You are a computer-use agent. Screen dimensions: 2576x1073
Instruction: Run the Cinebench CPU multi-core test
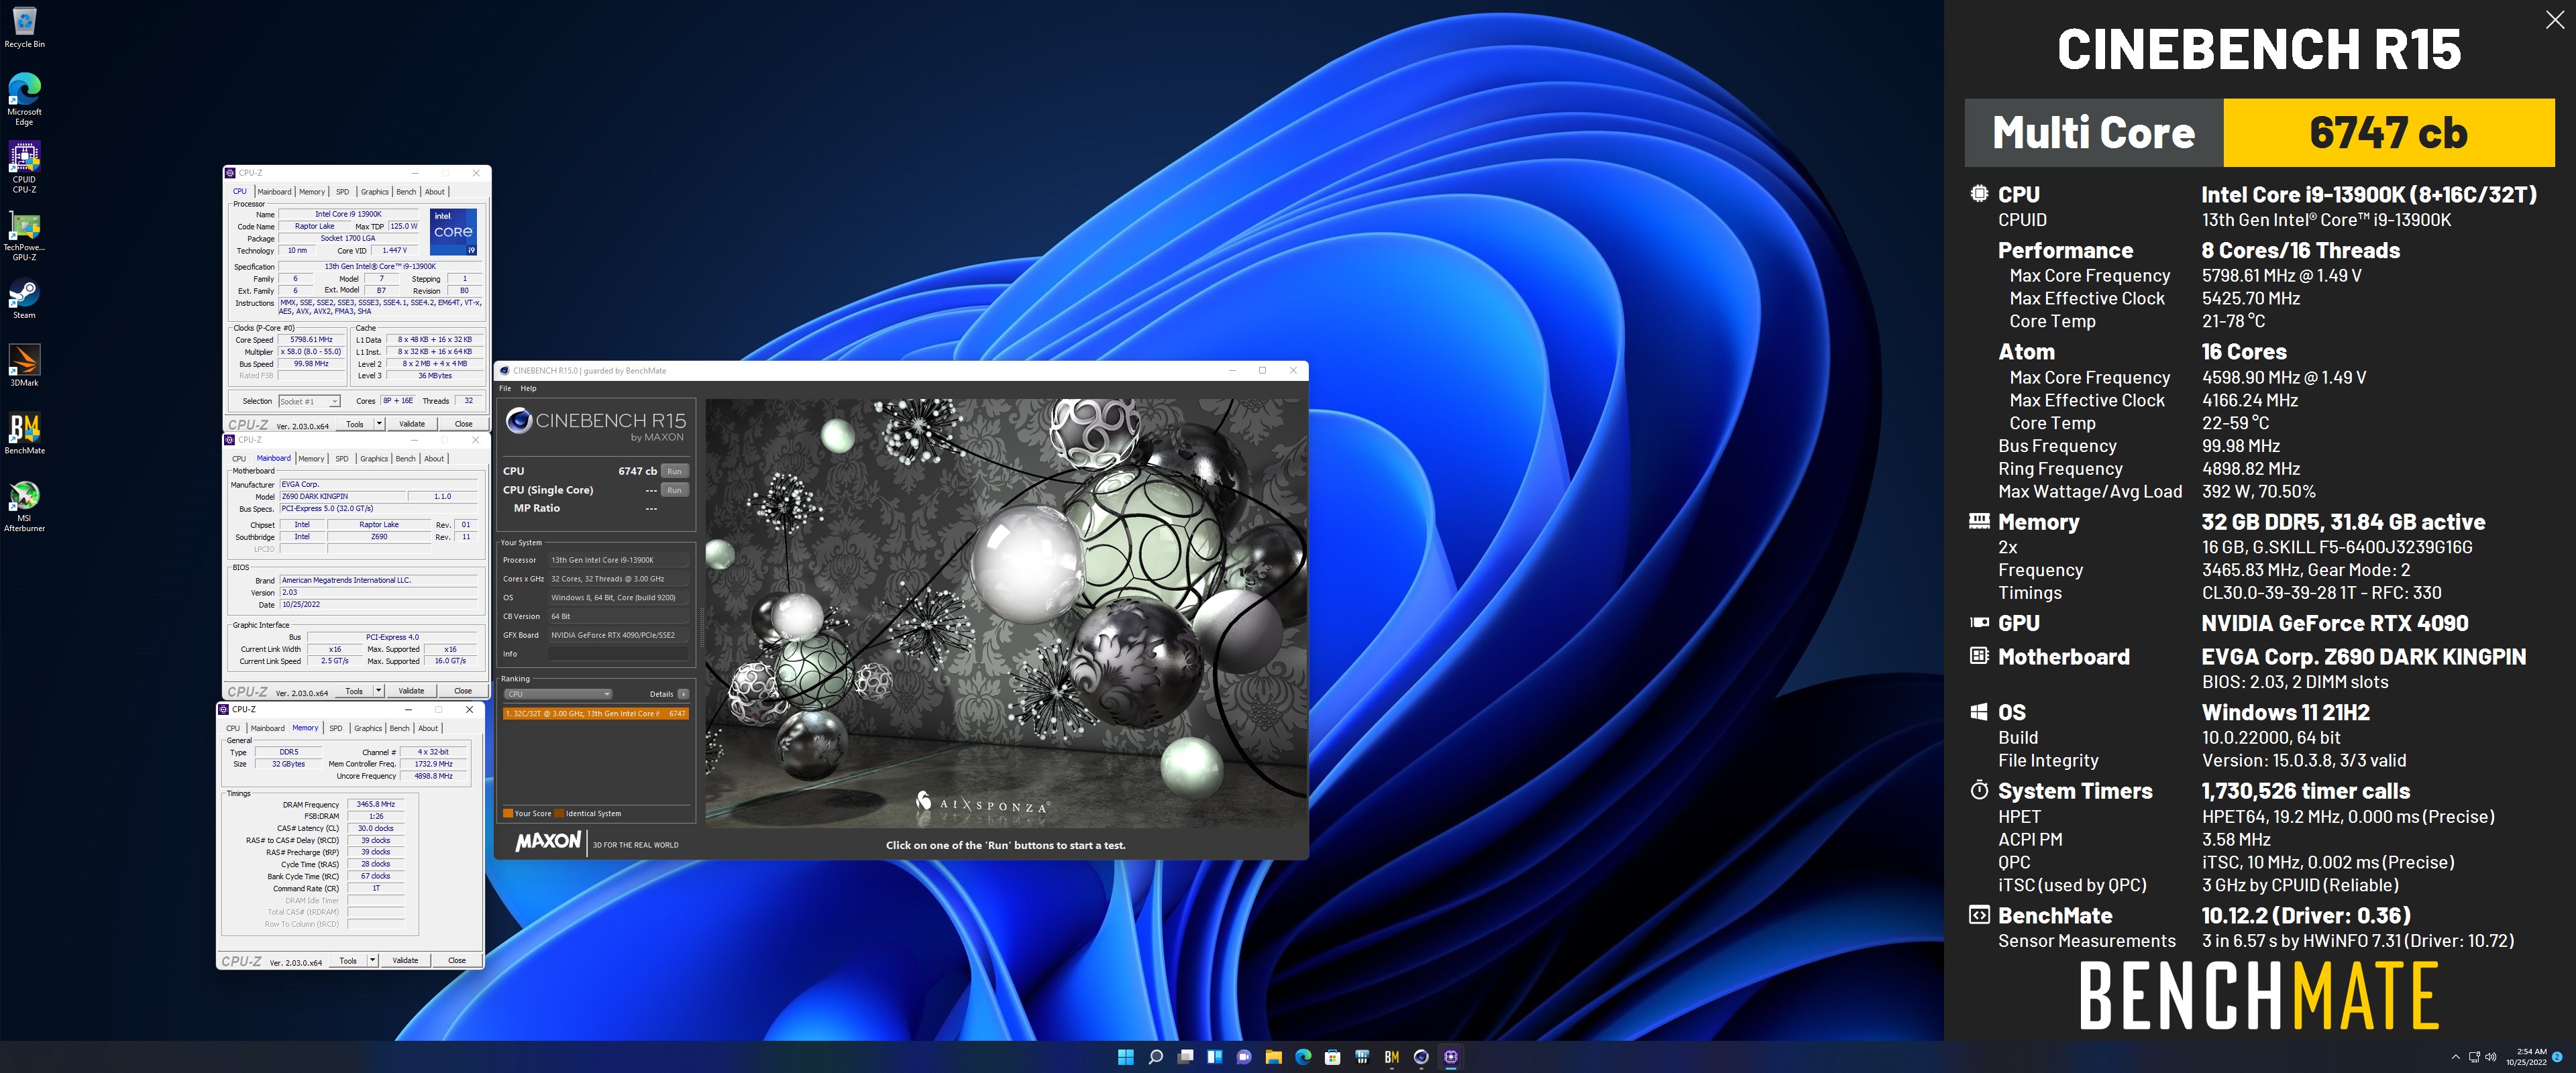(675, 471)
